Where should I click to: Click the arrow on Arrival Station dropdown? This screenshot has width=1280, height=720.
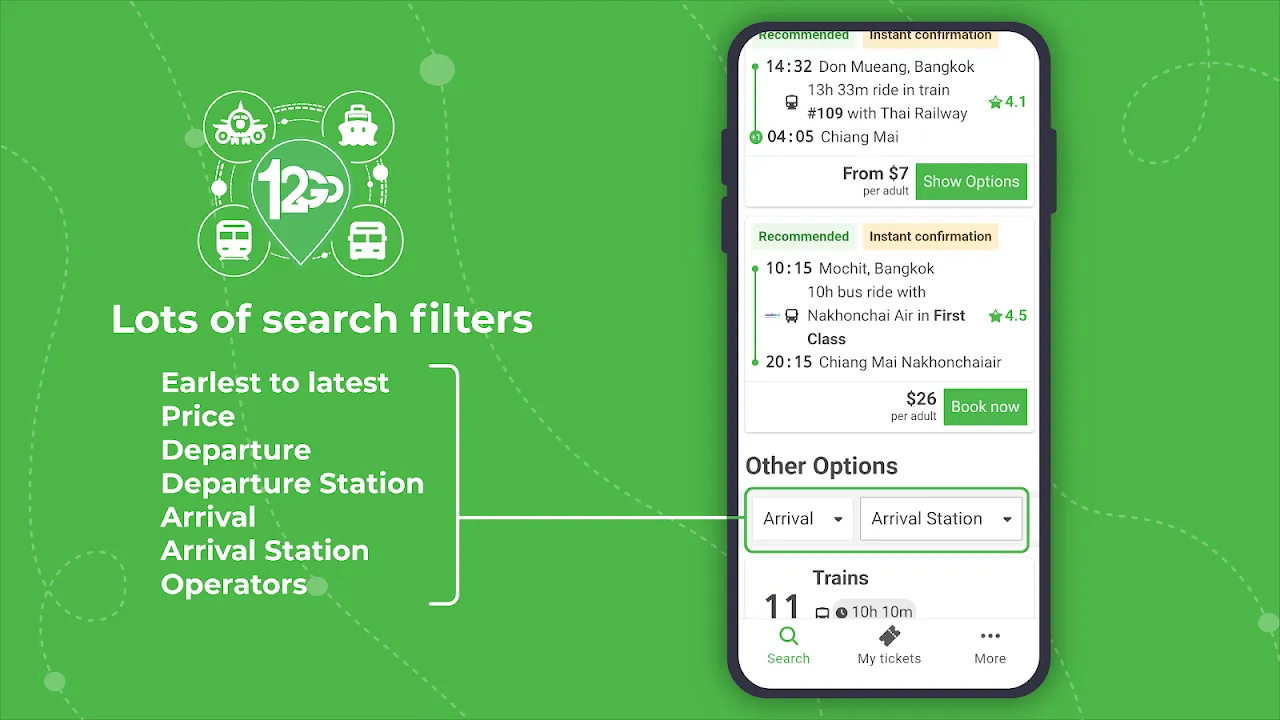click(x=1007, y=520)
